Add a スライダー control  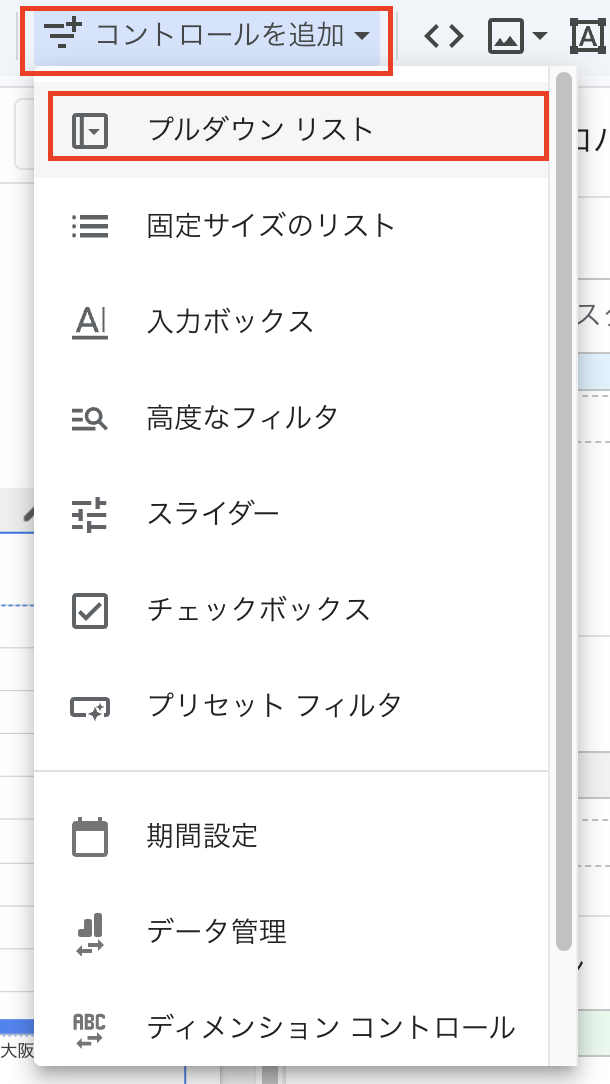(x=213, y=514)
